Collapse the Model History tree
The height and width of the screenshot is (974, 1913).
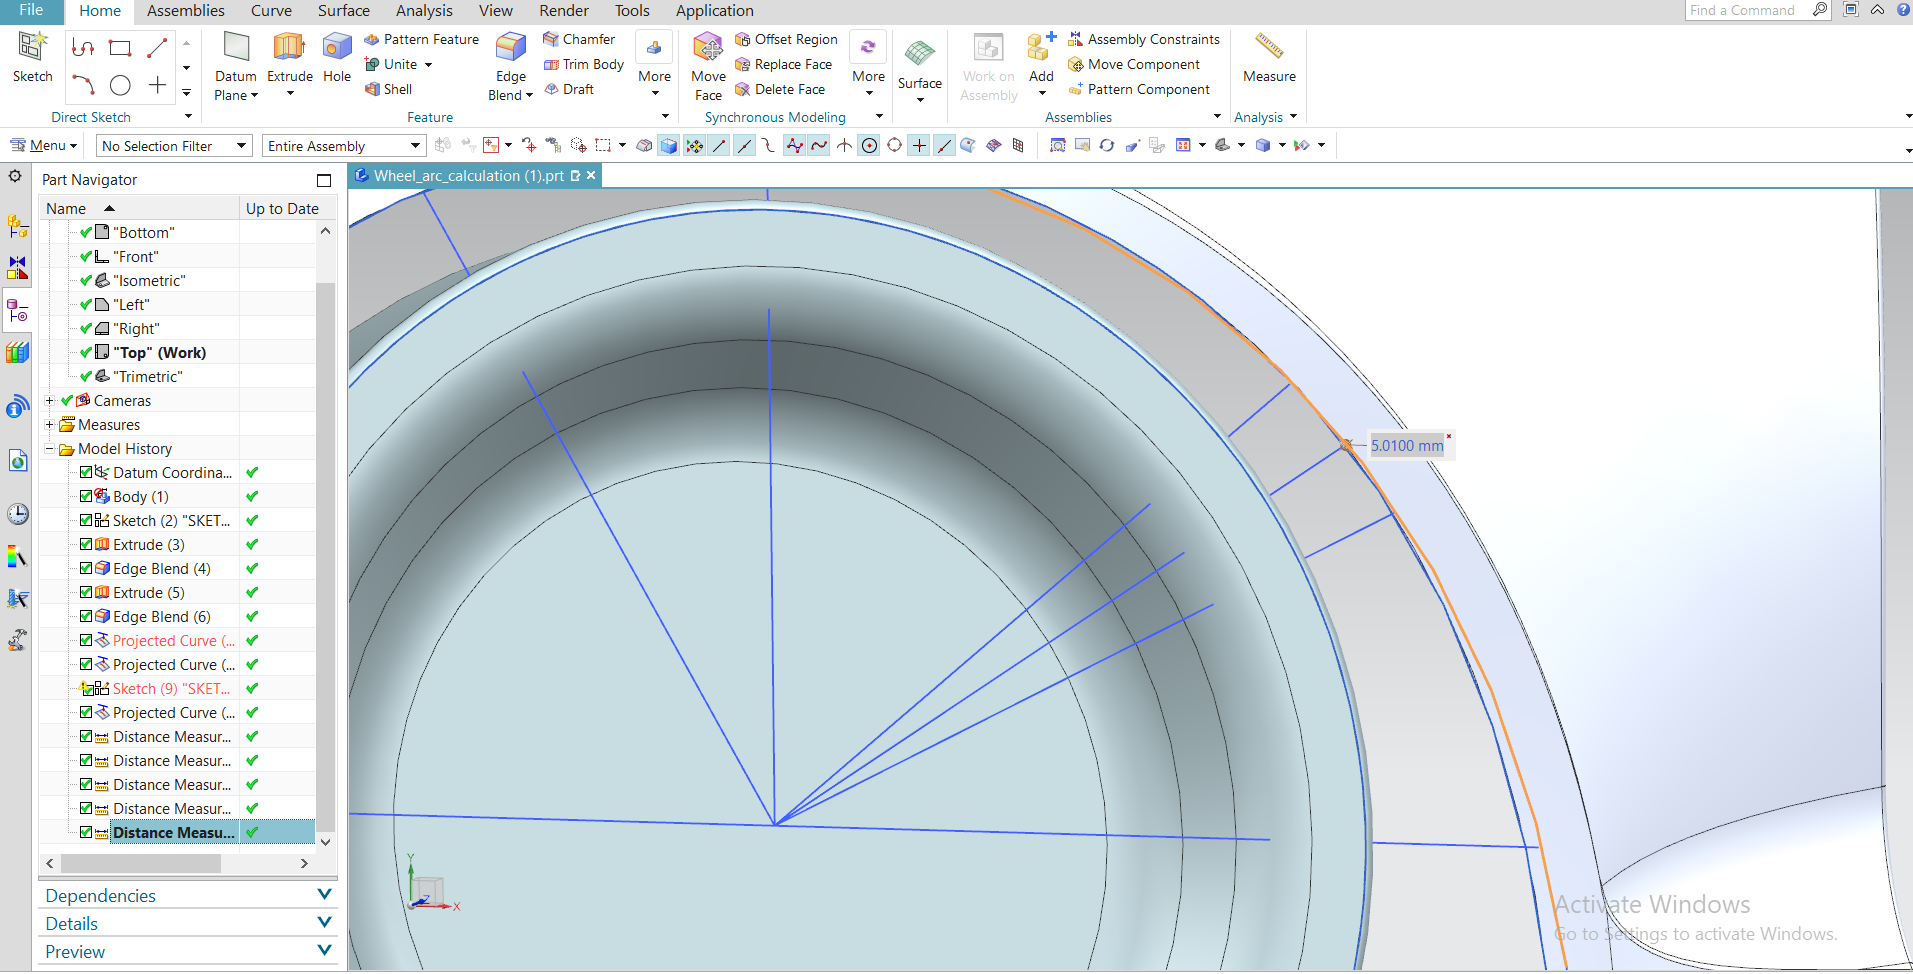(x=49, y=448)
